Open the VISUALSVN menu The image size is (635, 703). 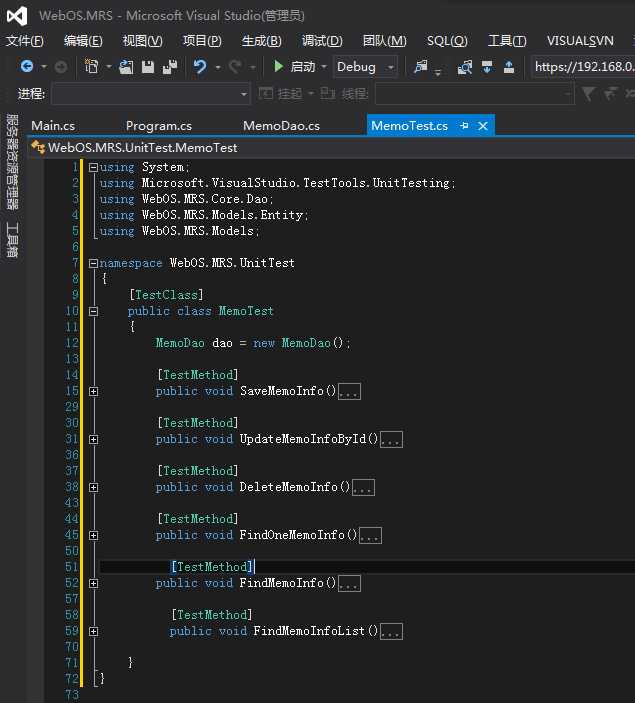point(580,41)
